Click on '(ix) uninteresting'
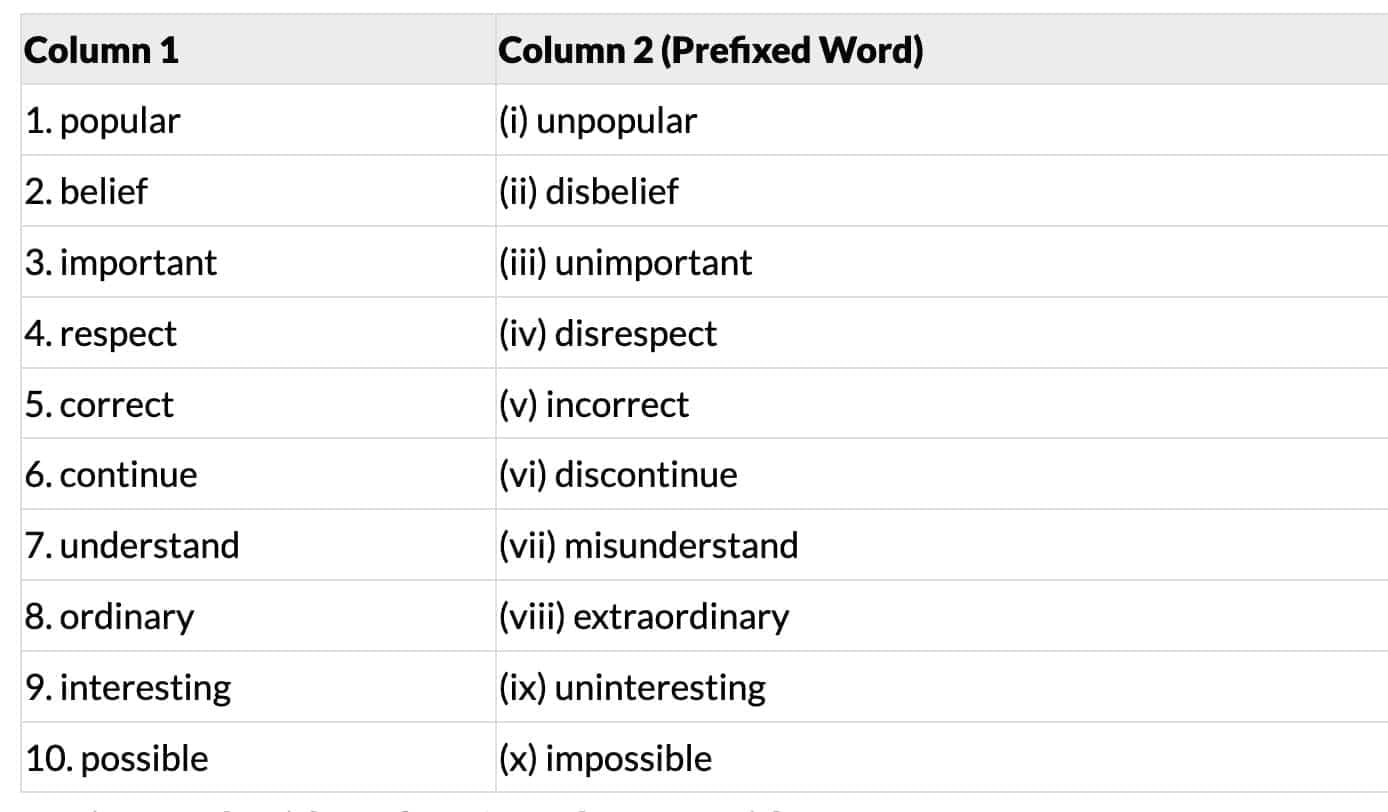1388x812 pixels. tap(632, 687)
